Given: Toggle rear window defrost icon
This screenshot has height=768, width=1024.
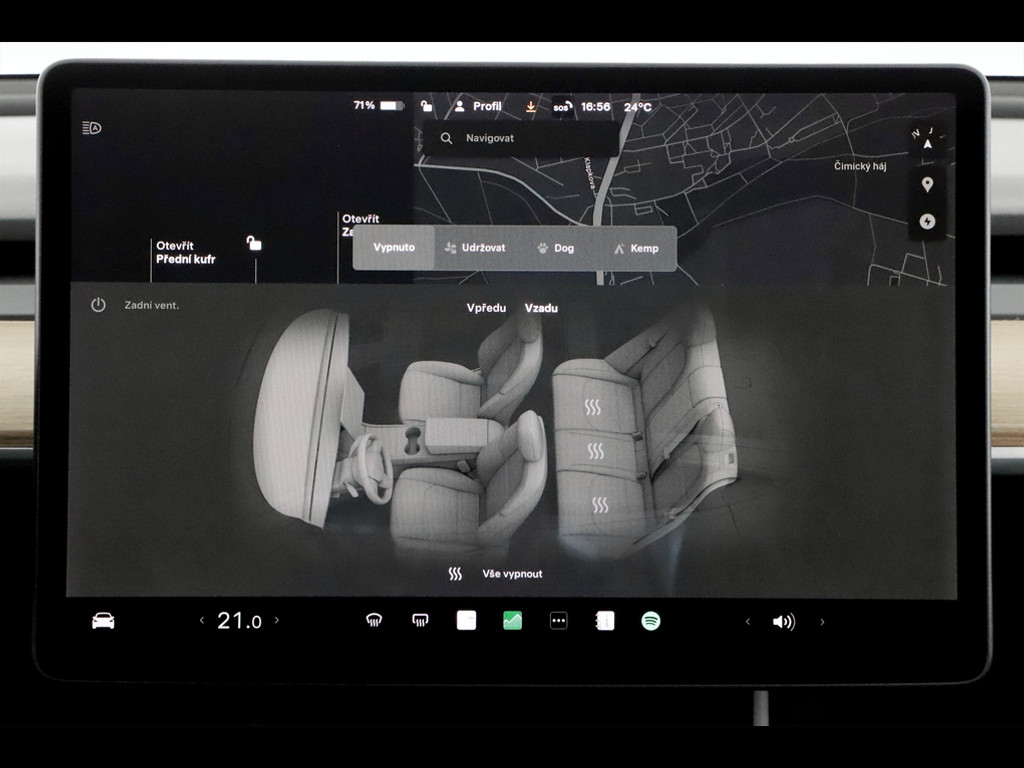Looking at the screenshot, I should click(420, 620).
